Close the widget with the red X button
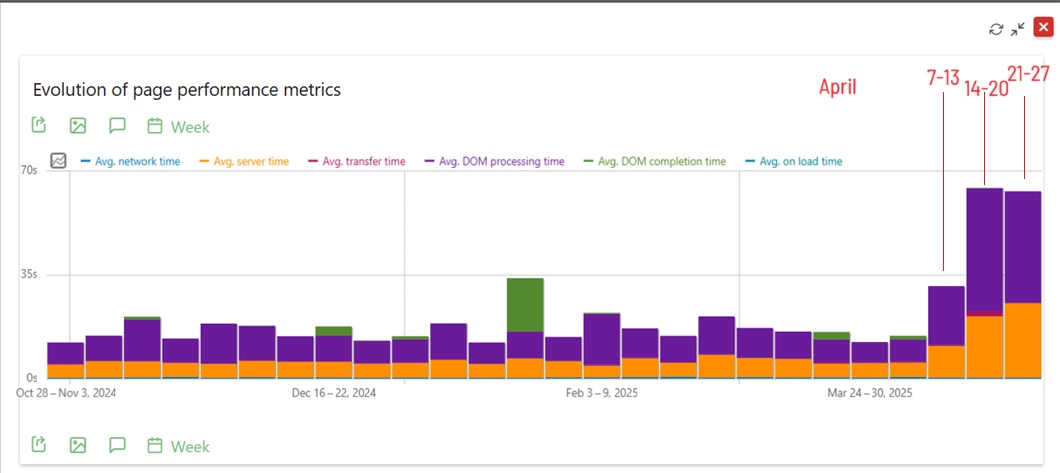Viewport: 1060px width, 473px height. pos(1043,28)
